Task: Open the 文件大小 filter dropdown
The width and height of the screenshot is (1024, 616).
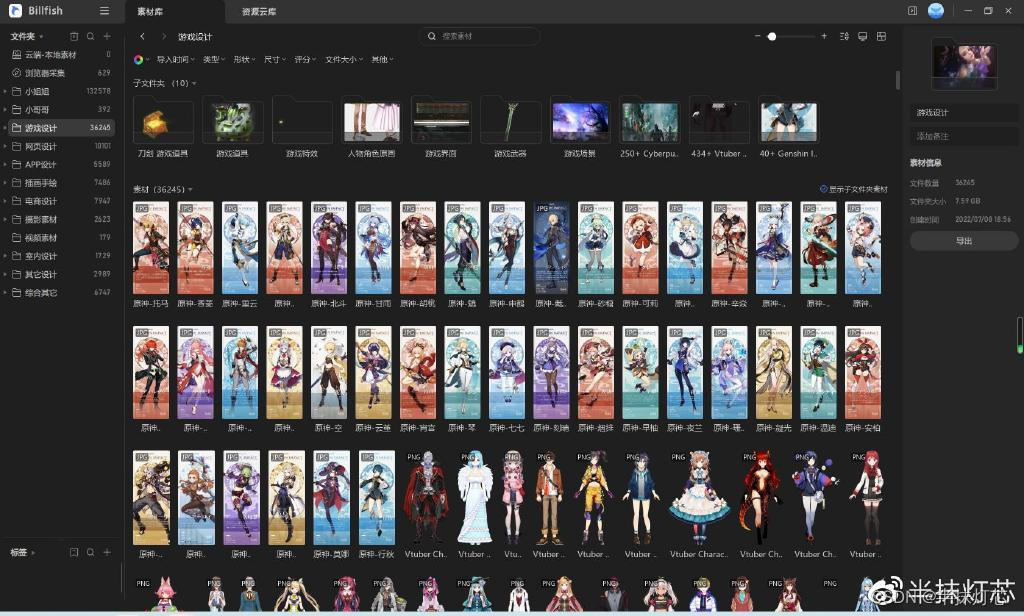Action: [344, 59]
